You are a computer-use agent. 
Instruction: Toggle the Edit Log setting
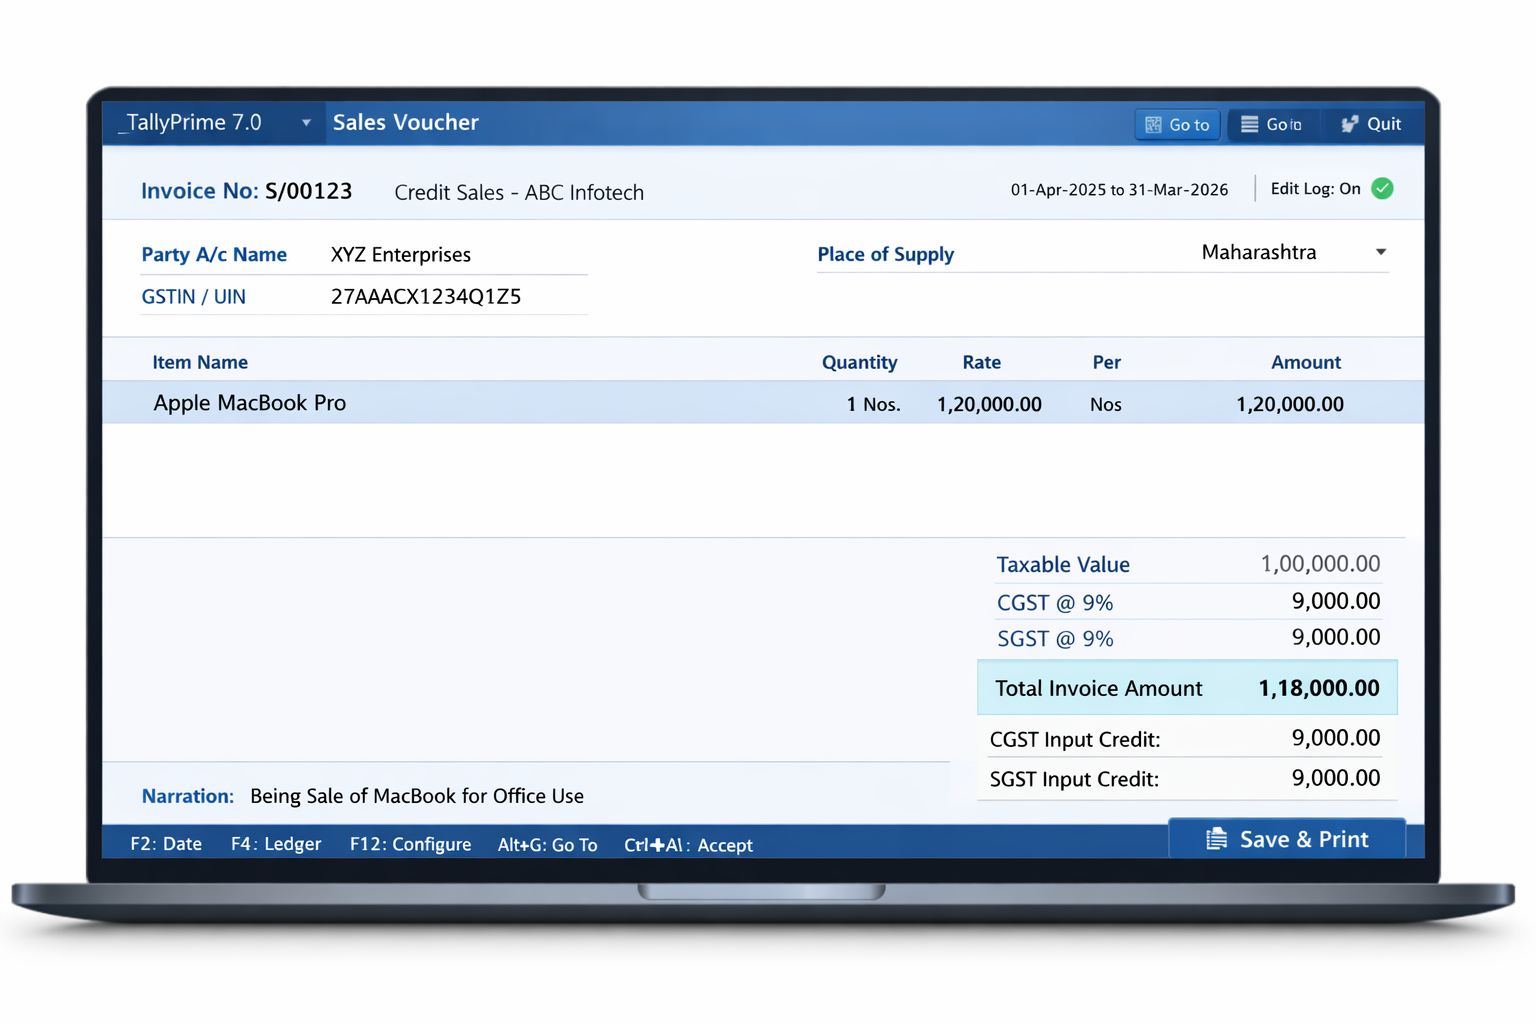pyautogui.click(x=1314, y=188)
